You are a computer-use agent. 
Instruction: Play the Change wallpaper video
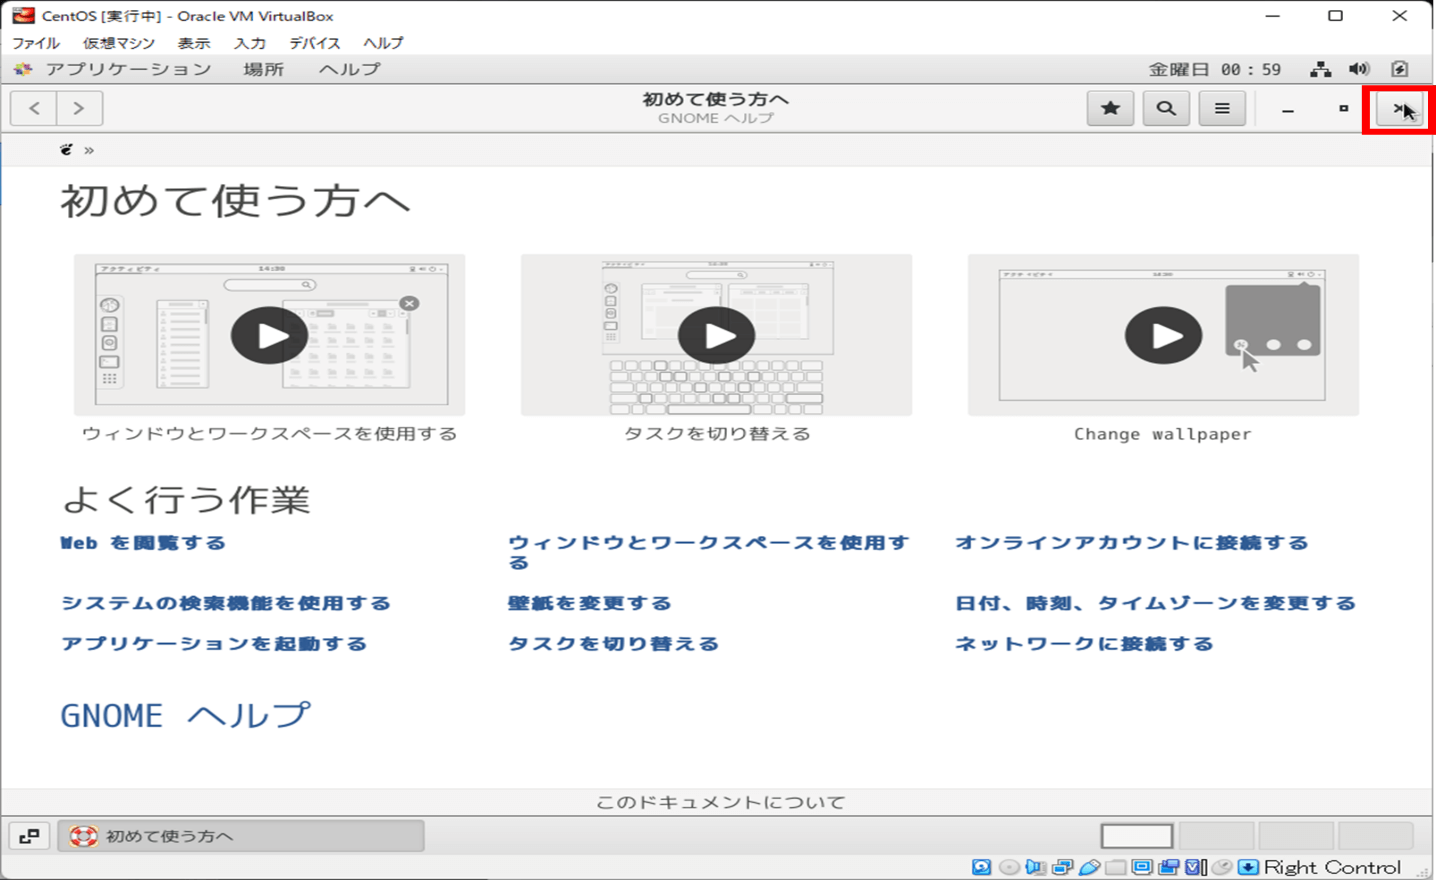(x=1163, y=335)
